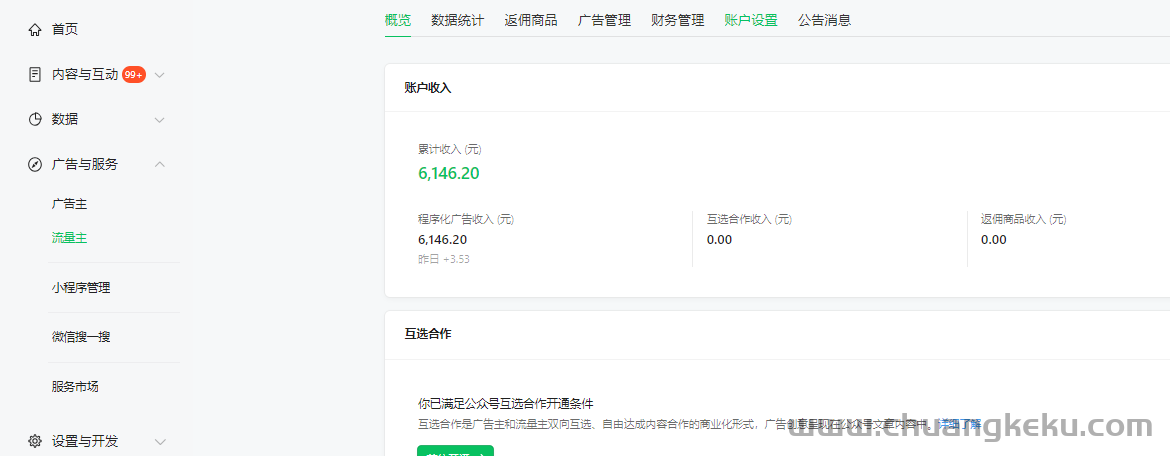The width and height of the screenshot is (1170, 456).
Task: Expand the 内容与互动 section chevron
Action: [160, 75]
